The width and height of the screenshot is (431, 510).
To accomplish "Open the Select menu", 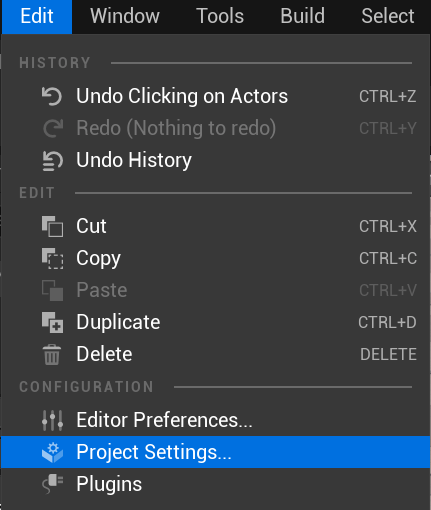I will tap(388, 16).
